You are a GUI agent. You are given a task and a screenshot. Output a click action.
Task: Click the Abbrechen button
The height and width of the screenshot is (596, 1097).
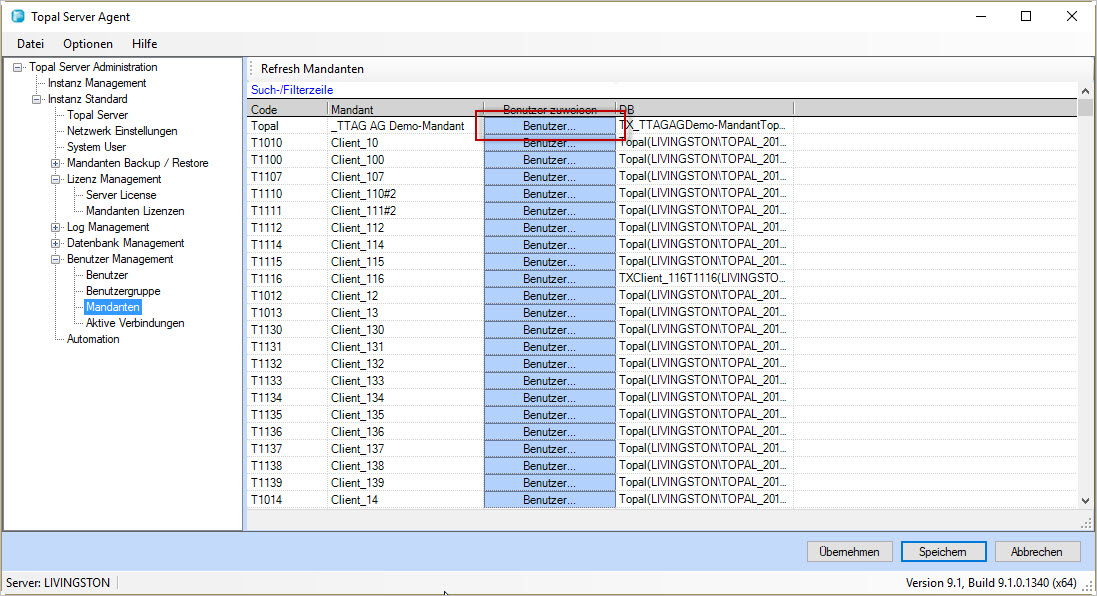(x=1037, y=552)
